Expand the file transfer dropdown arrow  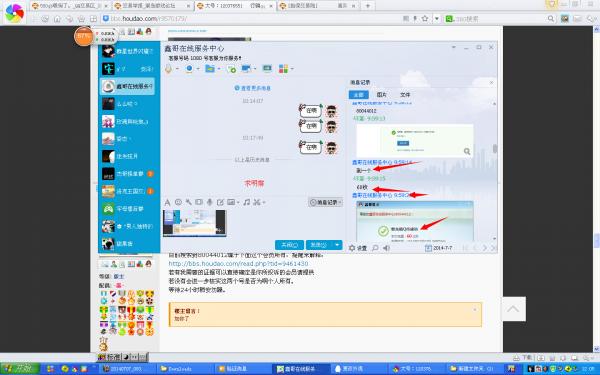tap(218, 69)
